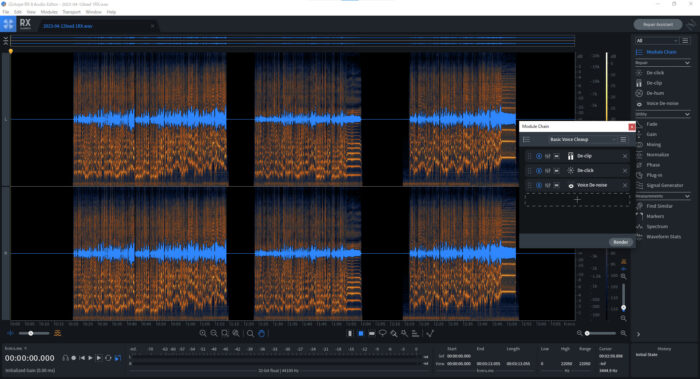Open the Plug-in module

click(654, 175)
